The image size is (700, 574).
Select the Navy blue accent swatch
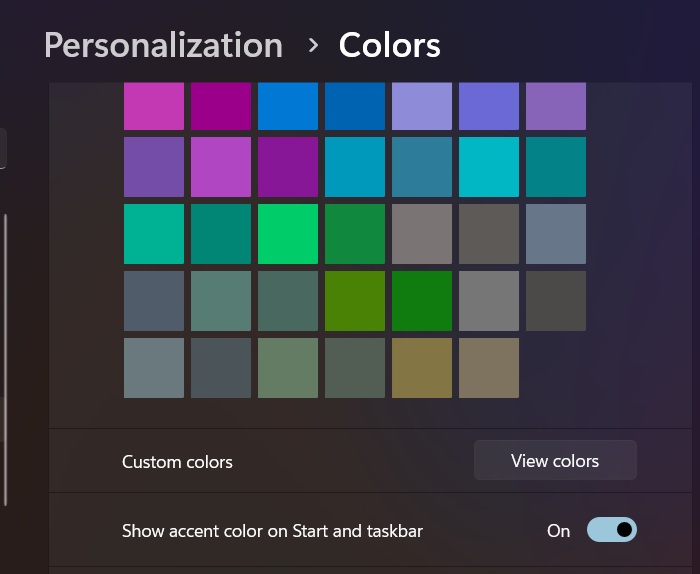pos(354,106)
